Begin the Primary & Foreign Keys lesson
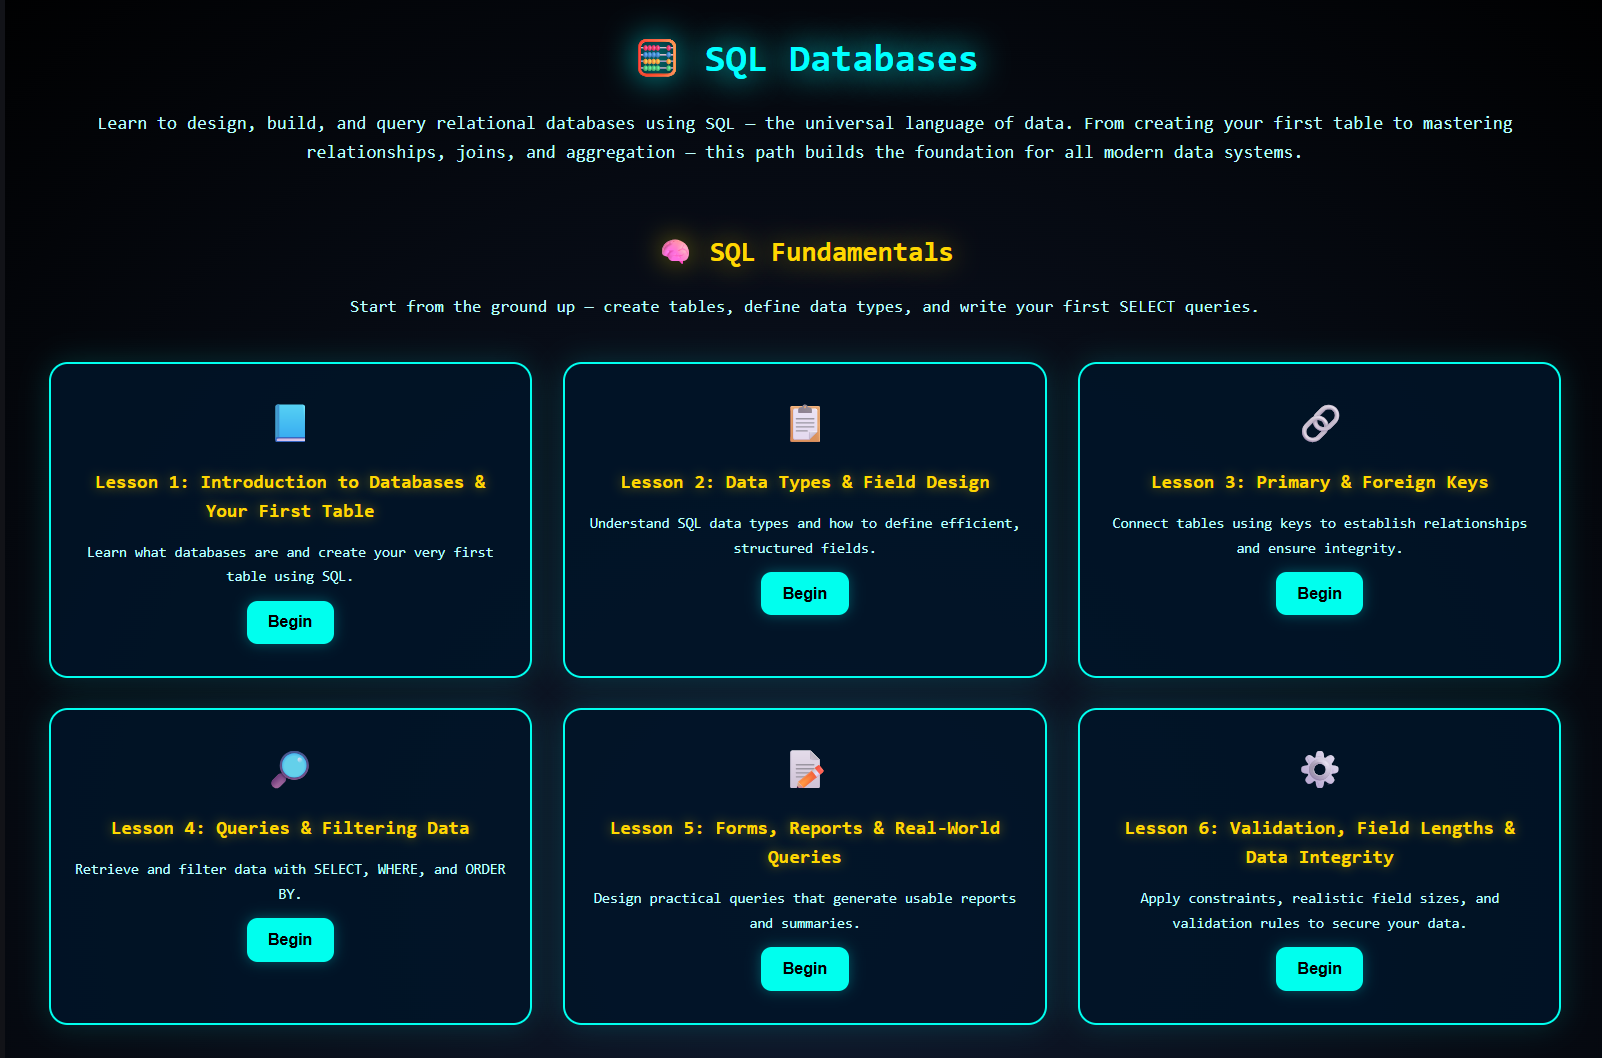The height and width of the screenshot is (1058, 1602). click(x=1319, y=593)
